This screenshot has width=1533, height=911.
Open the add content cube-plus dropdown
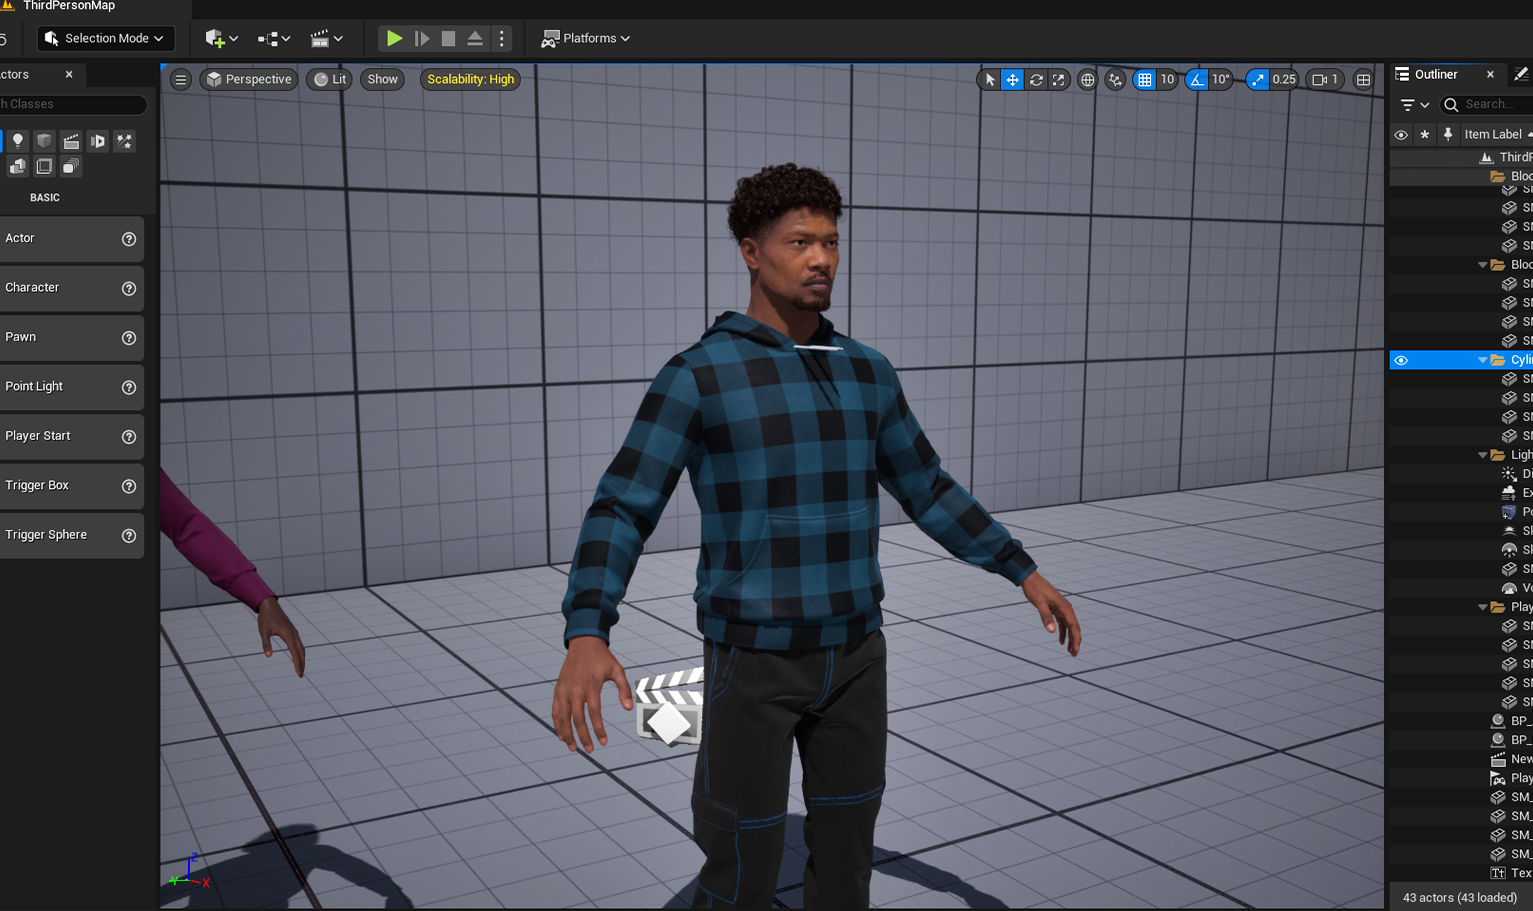221,38
